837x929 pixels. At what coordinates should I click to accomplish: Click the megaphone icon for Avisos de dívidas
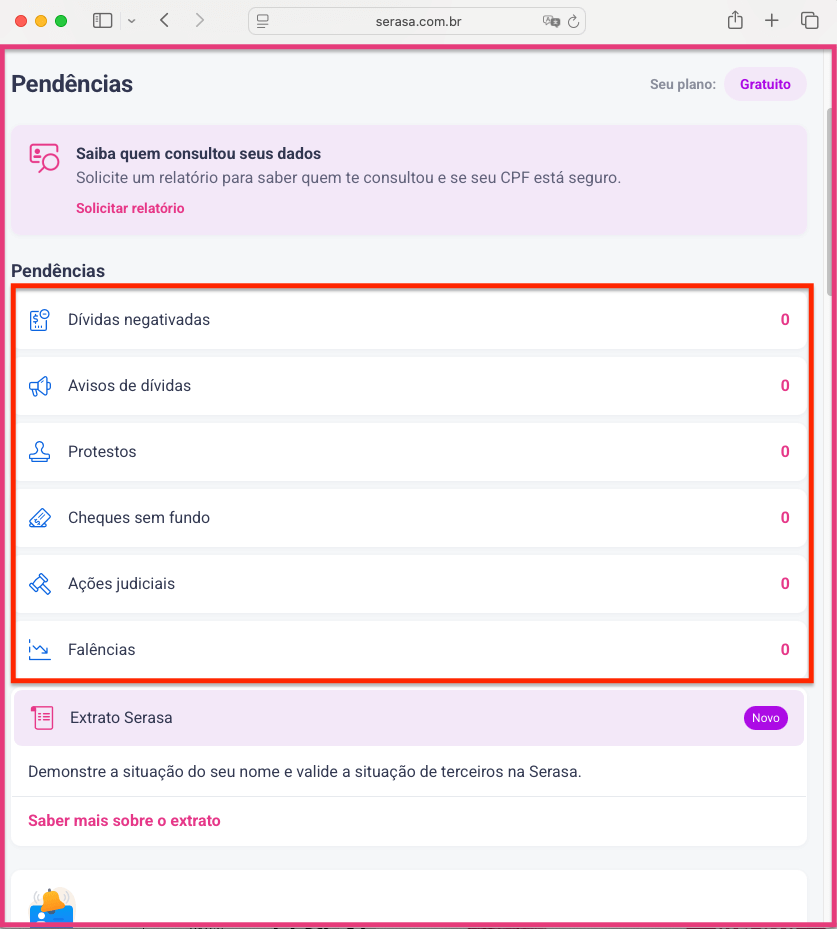click(x=40, y=386)
